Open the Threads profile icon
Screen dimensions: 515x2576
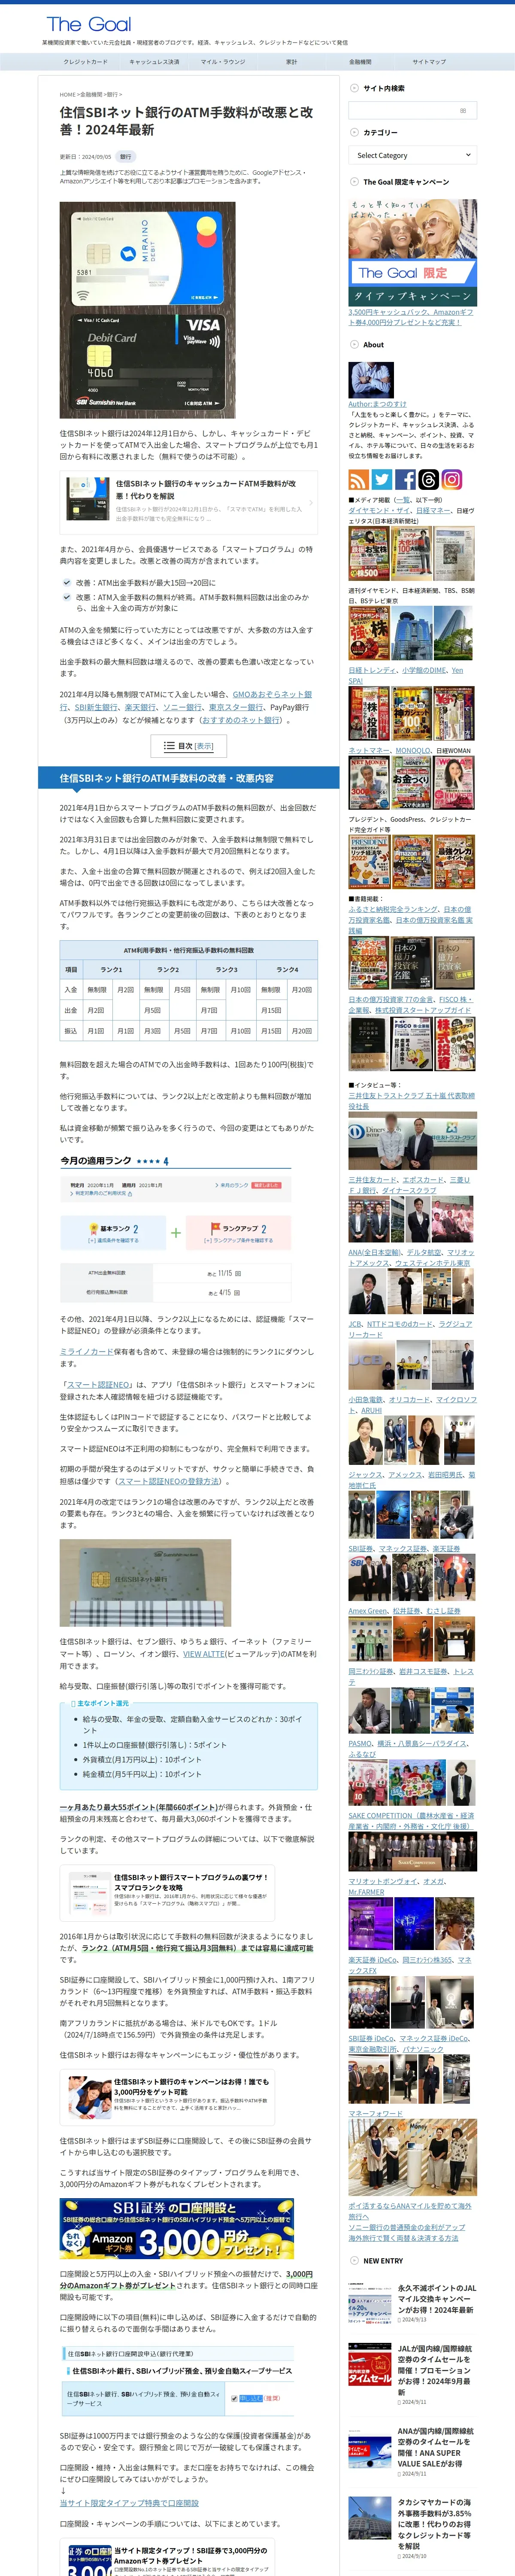[429, 479]
